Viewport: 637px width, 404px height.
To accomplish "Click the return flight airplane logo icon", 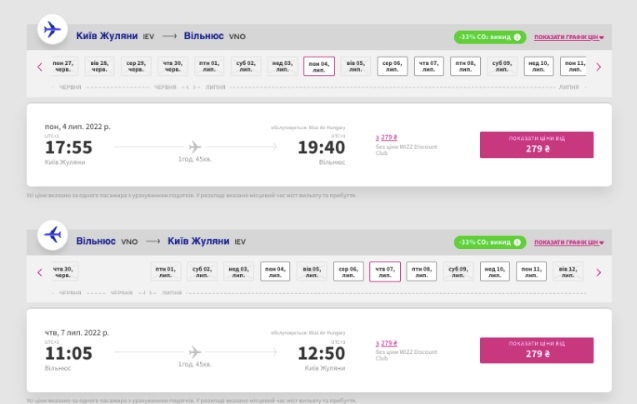I will click(x=50, y=236).
